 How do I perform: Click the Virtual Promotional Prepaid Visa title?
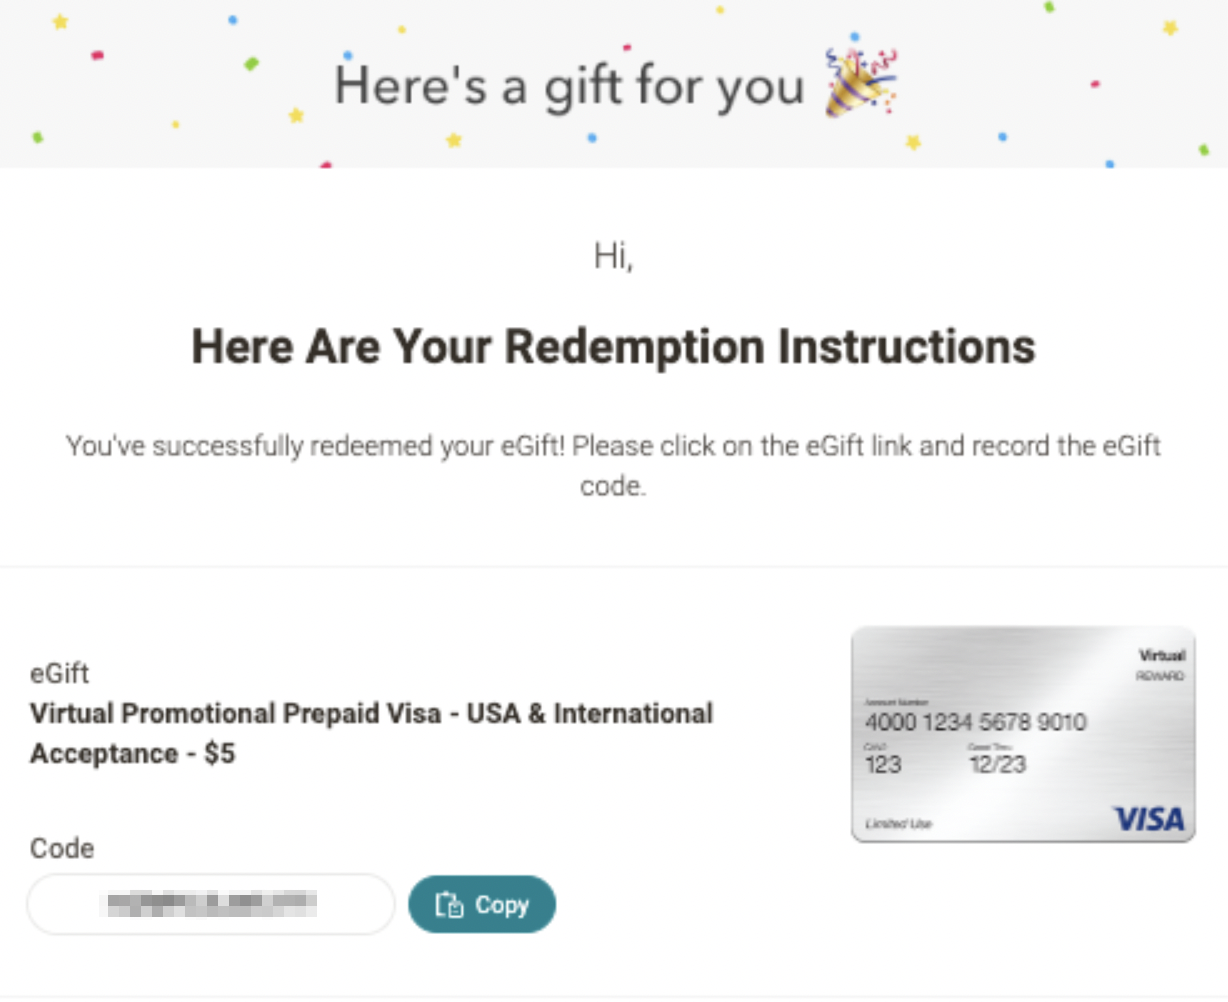pyautogui.click(x=371, y=714)
